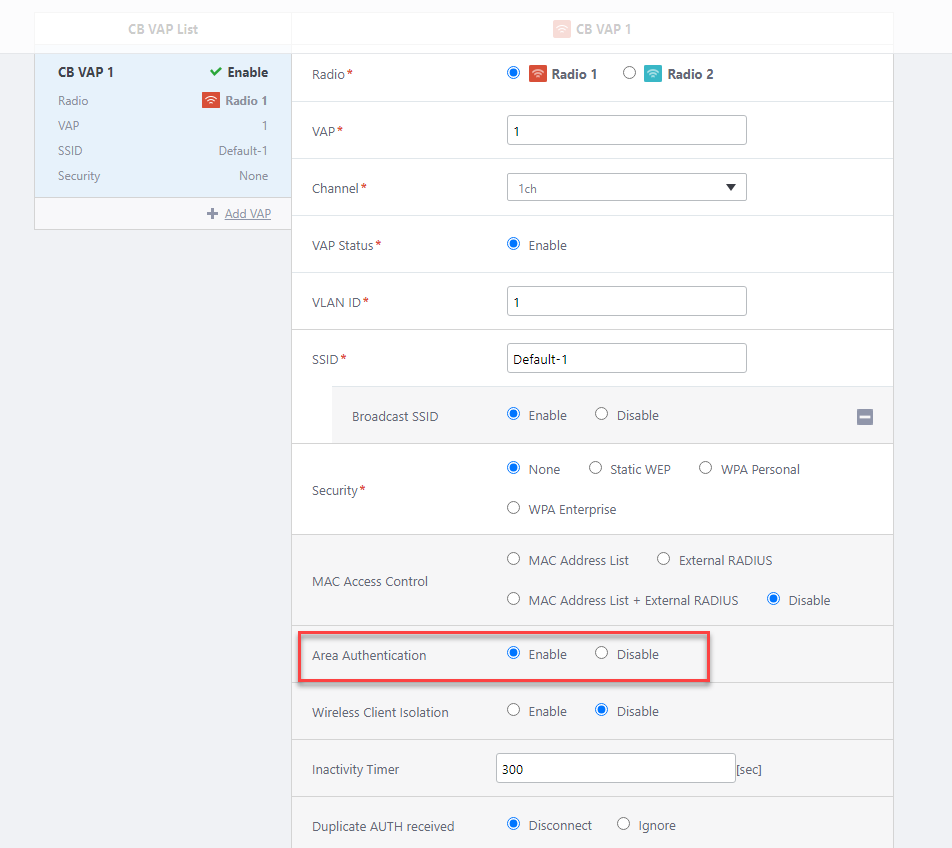Viewport: 952px width, 848px height.
Task: Click the minus icon beside Broadcast SSID
Action: pyautogui.click(x=865, y=417)
